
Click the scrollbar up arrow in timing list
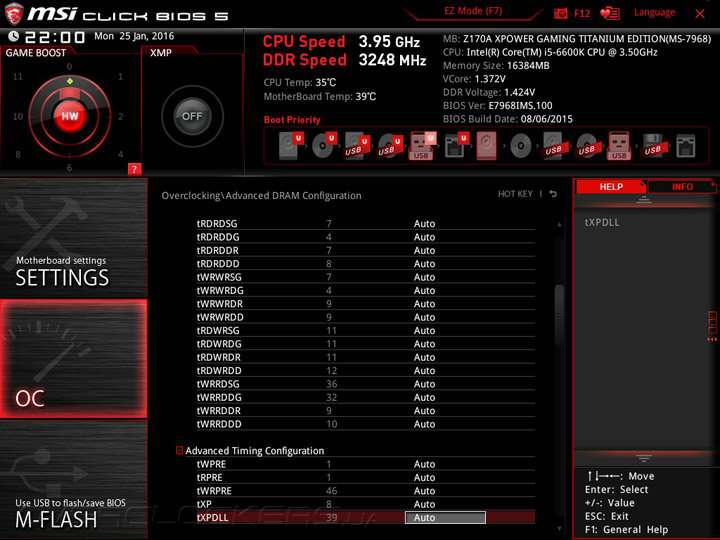point(559,225)
